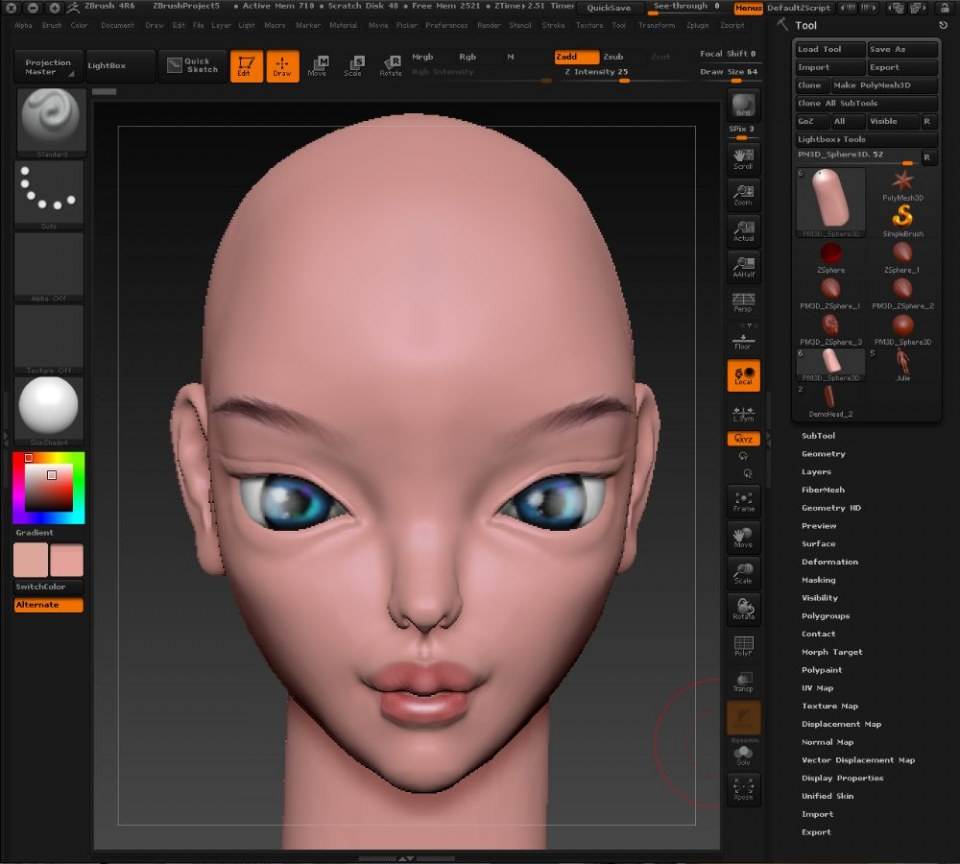Toggle PolyF wireframe display
This screenshot has height=864, width=960.
743,645
